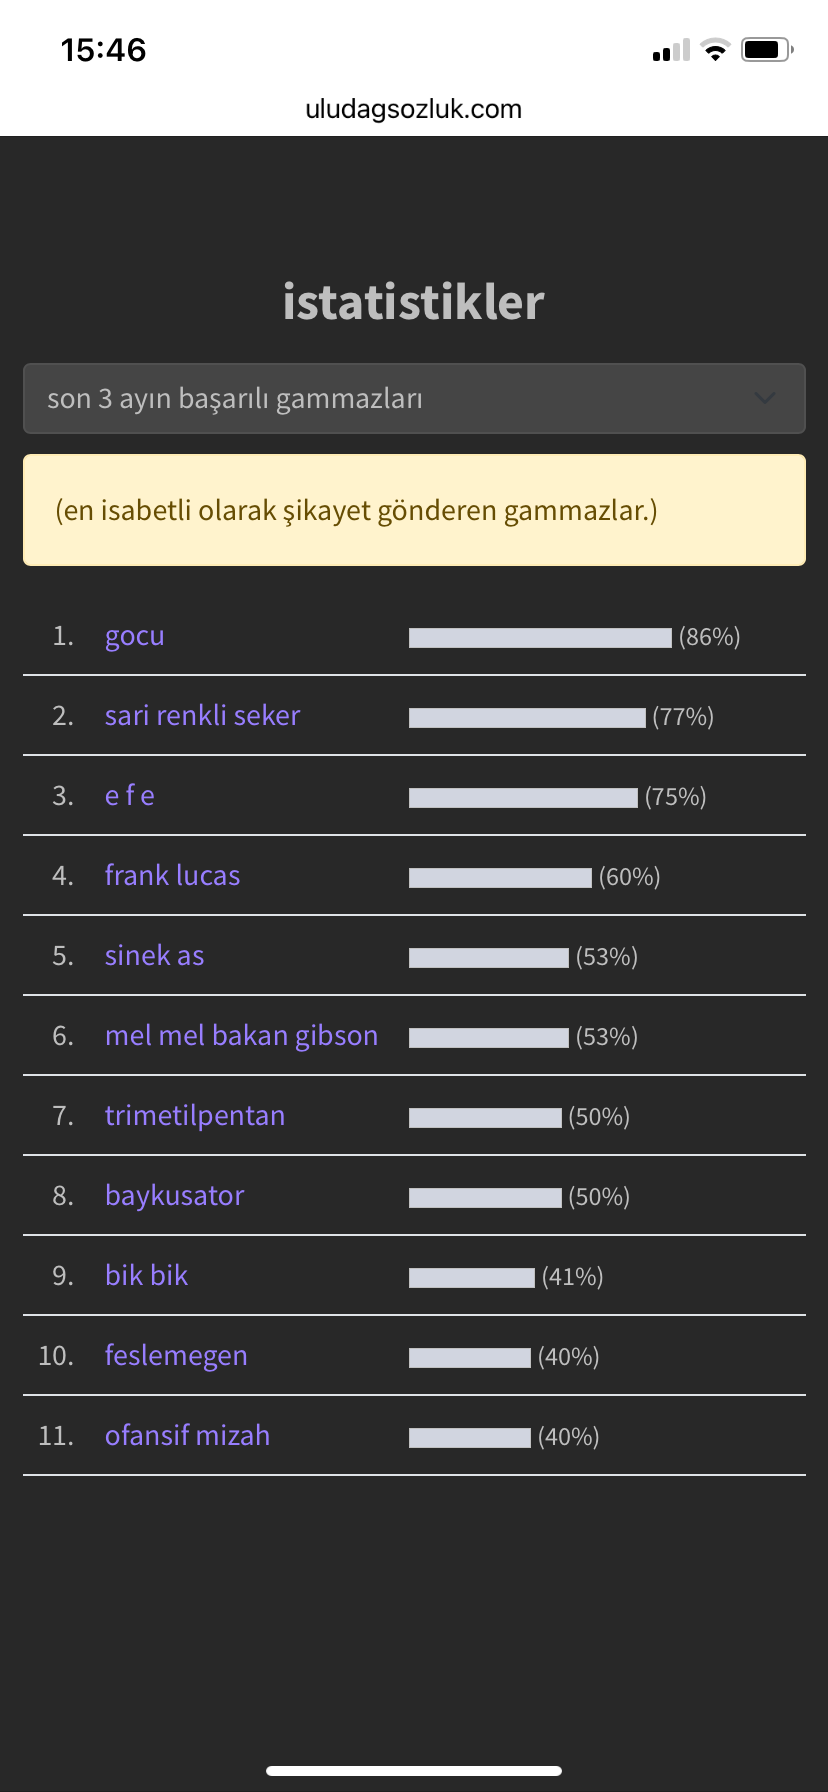Open 'mel mel bakan gibson' profile
This screenshot has width=828, height=1792.
[x=241, y=1036]
